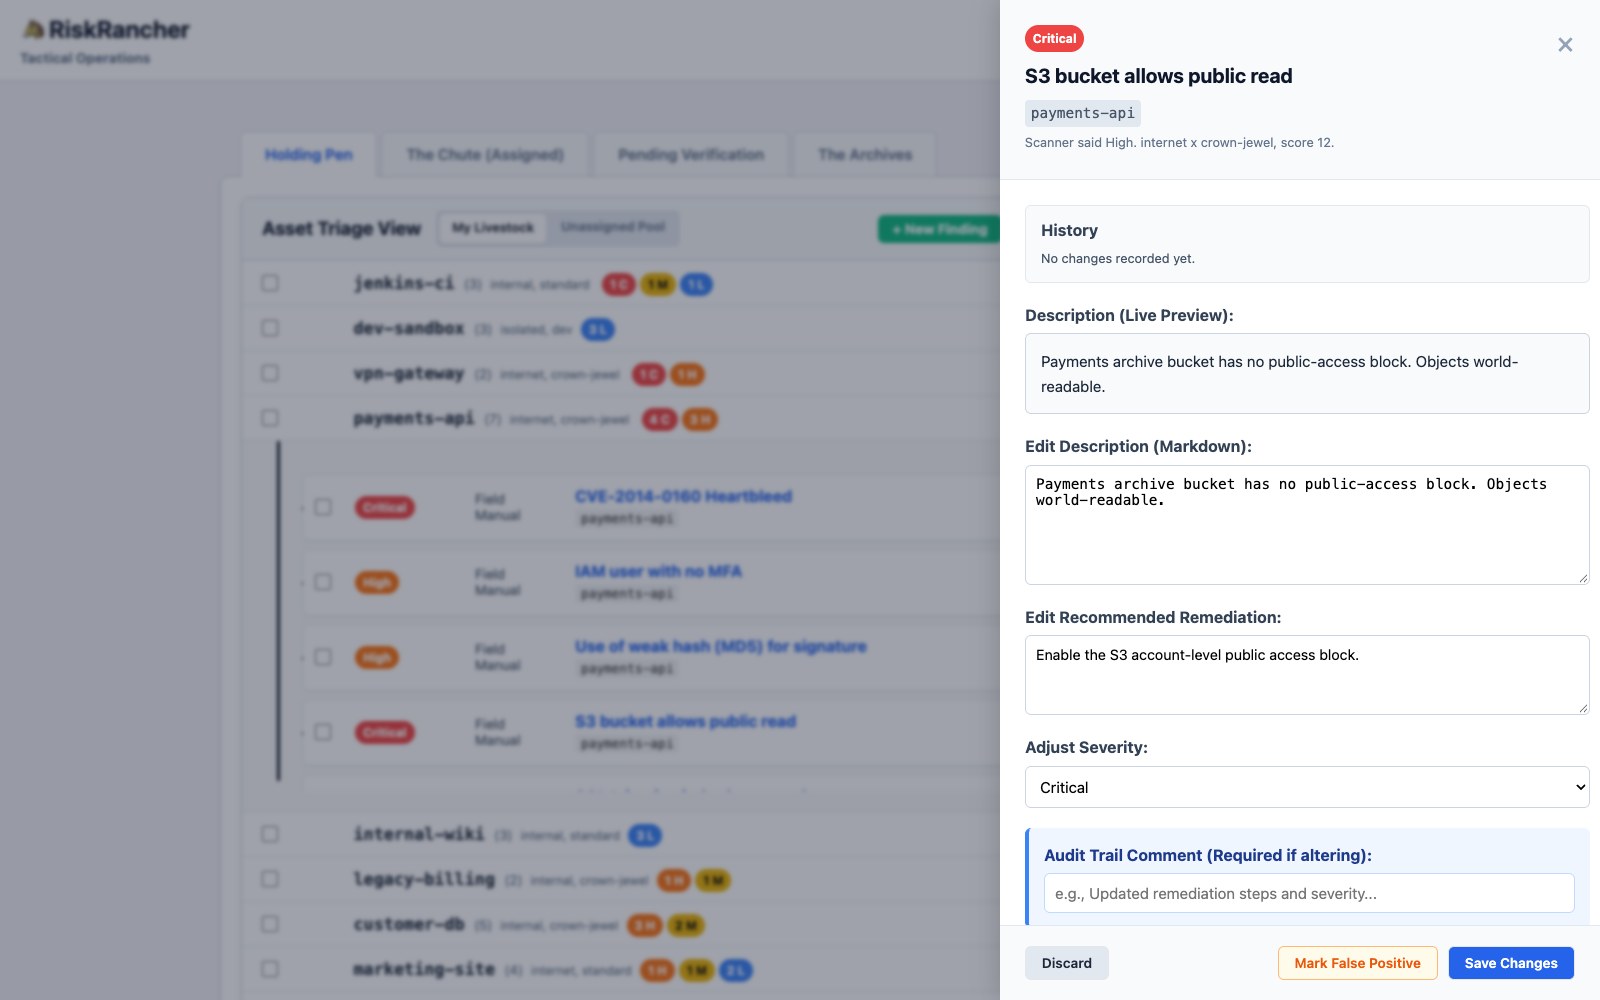
Task: Open the IAM user with no MFA link
Action: pos(658,571)
